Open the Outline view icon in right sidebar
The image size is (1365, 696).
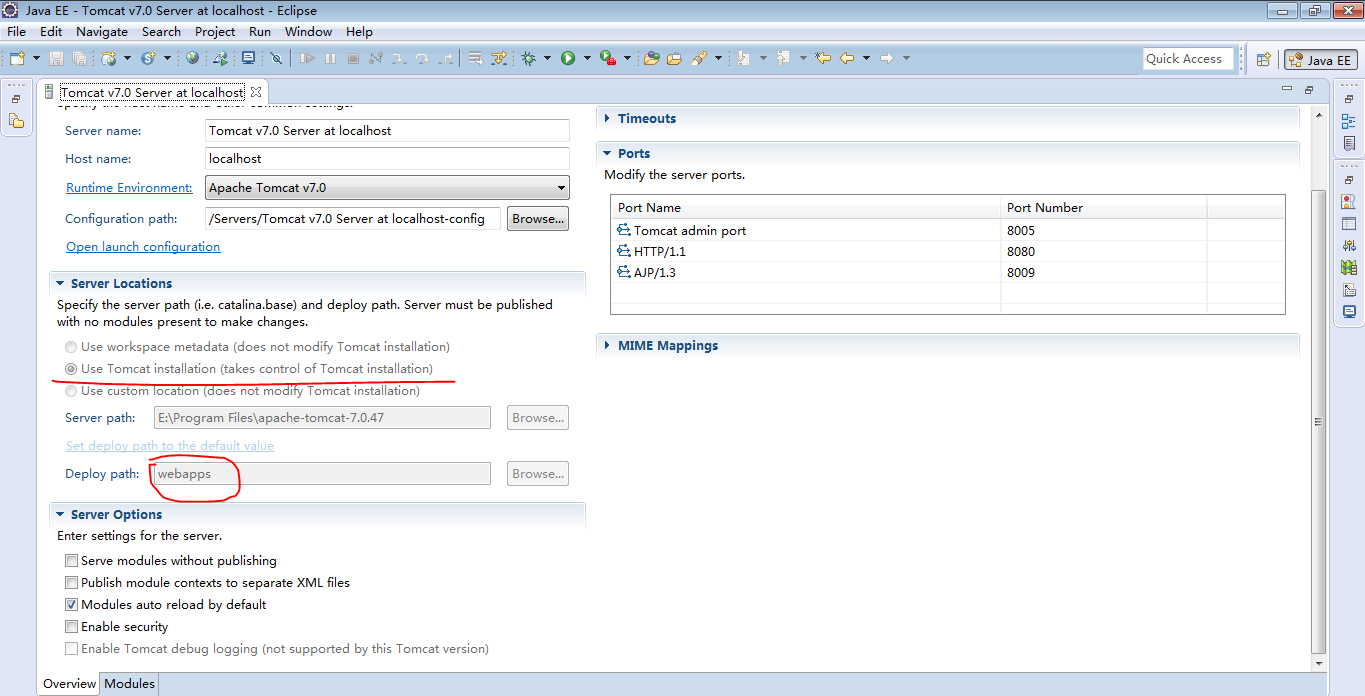[x=1349, y=121]
